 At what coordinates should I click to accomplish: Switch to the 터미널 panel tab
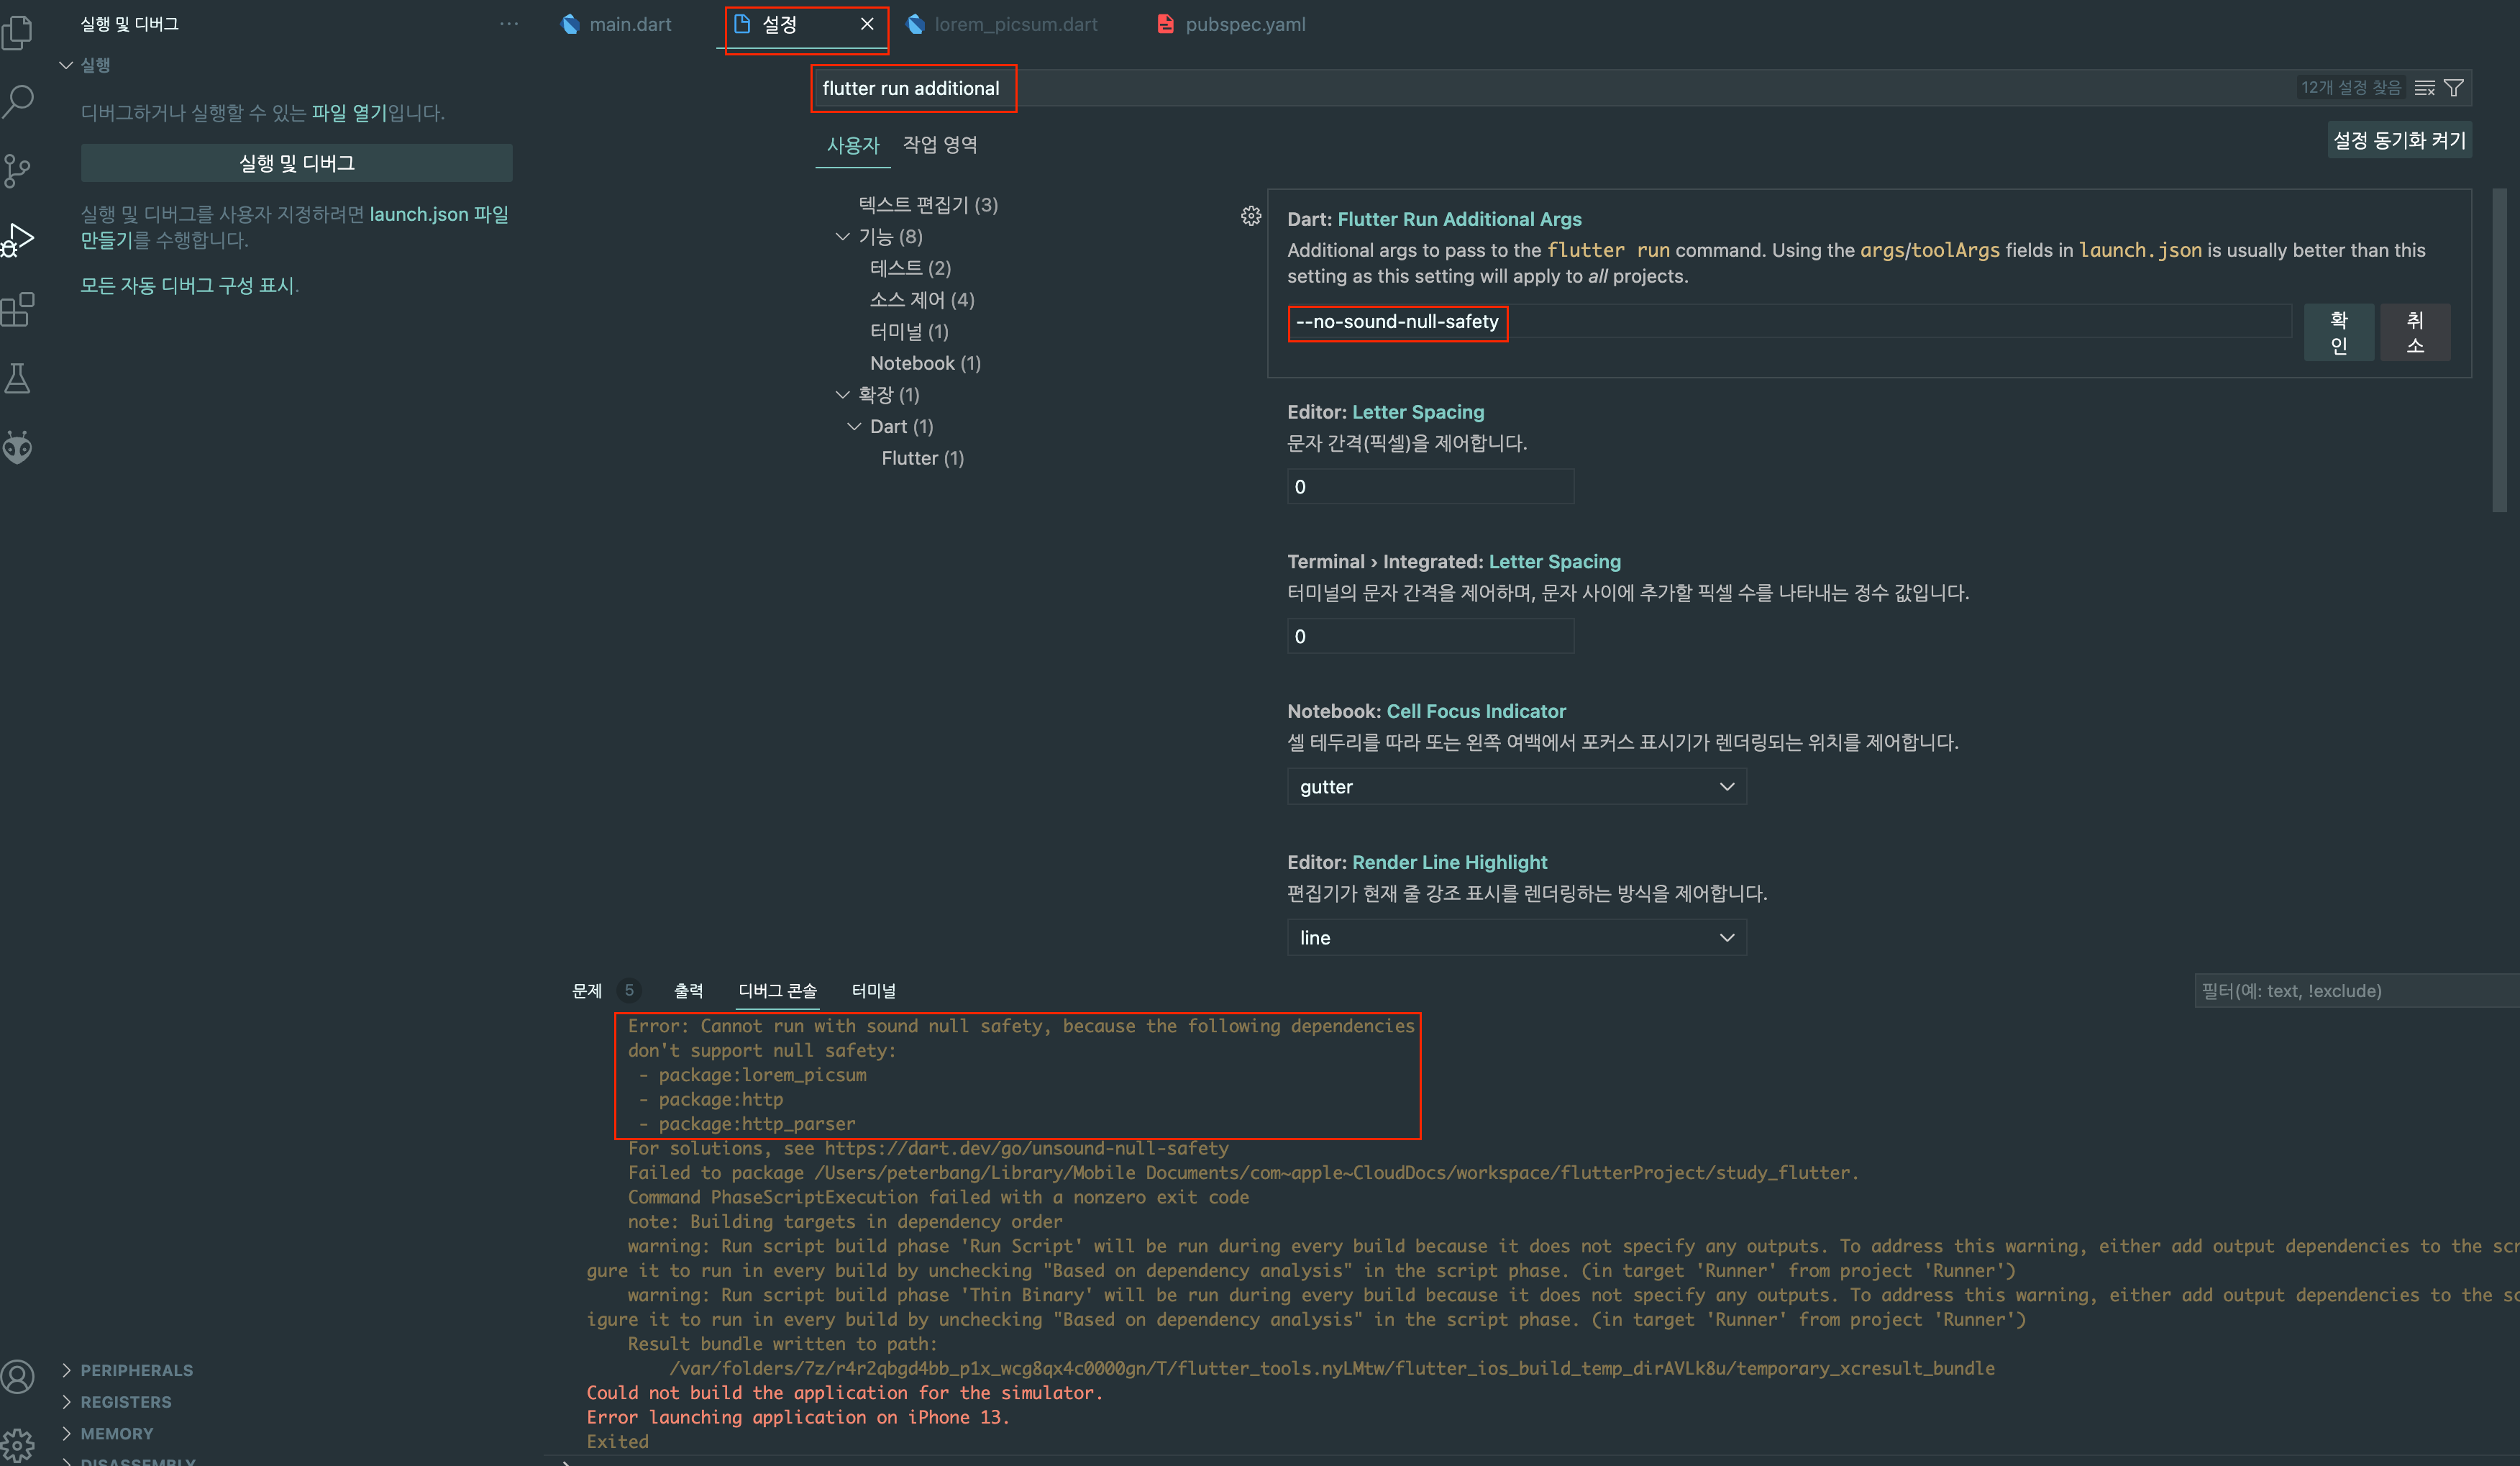pos(873,991)
